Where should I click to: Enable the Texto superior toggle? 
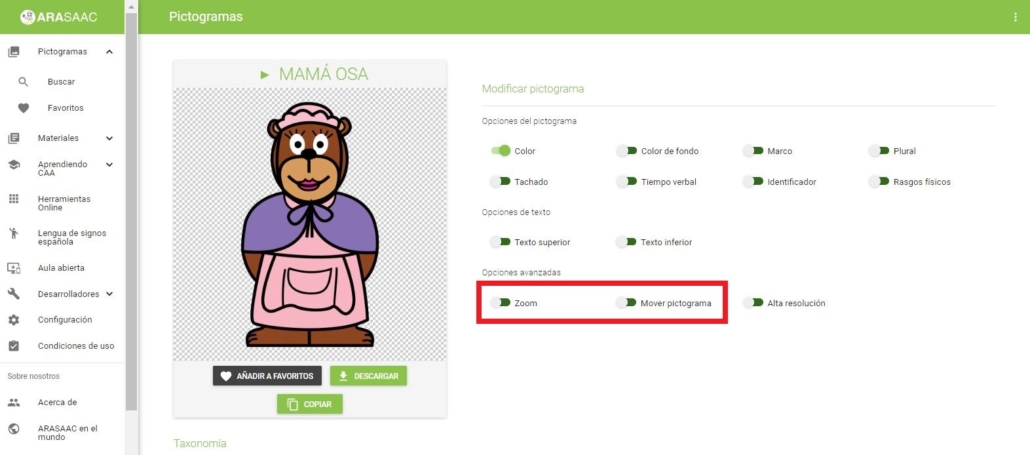tap(501, 242)
